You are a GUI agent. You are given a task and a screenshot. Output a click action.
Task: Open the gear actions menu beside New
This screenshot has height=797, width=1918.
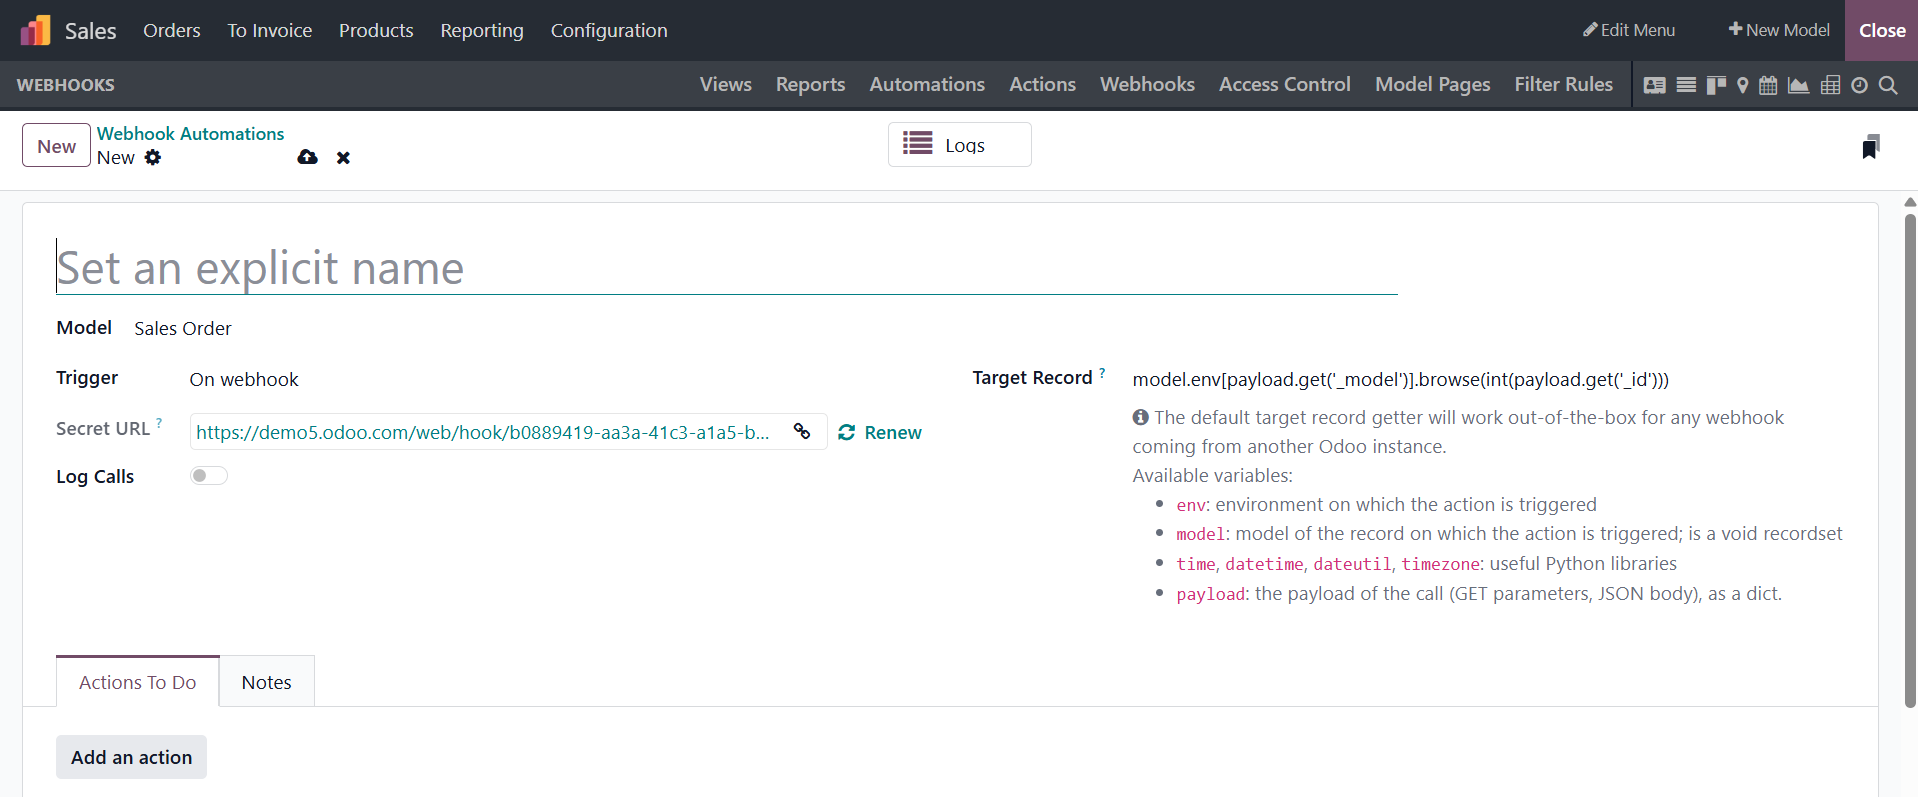153,157
